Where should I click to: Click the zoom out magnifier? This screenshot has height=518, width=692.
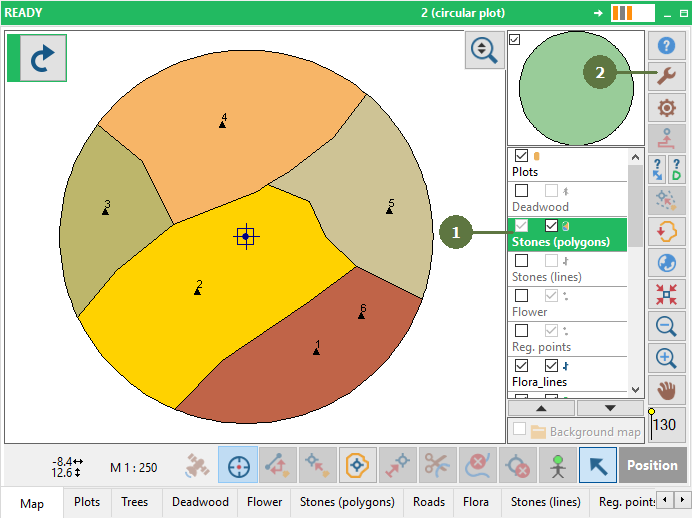(x=667, y=326)
